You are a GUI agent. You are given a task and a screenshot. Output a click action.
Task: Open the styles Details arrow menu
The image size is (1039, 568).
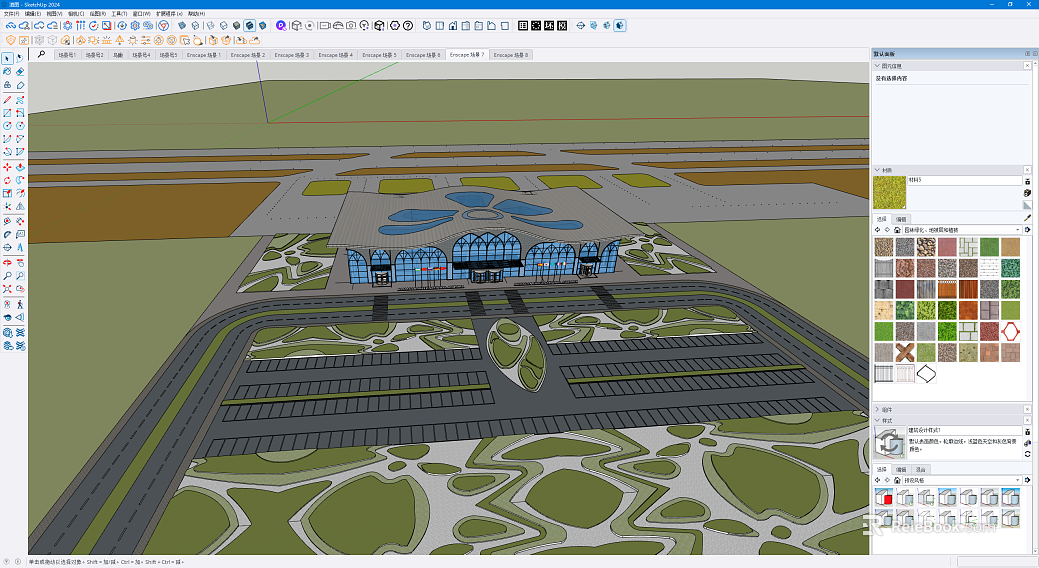(1028, 480)
